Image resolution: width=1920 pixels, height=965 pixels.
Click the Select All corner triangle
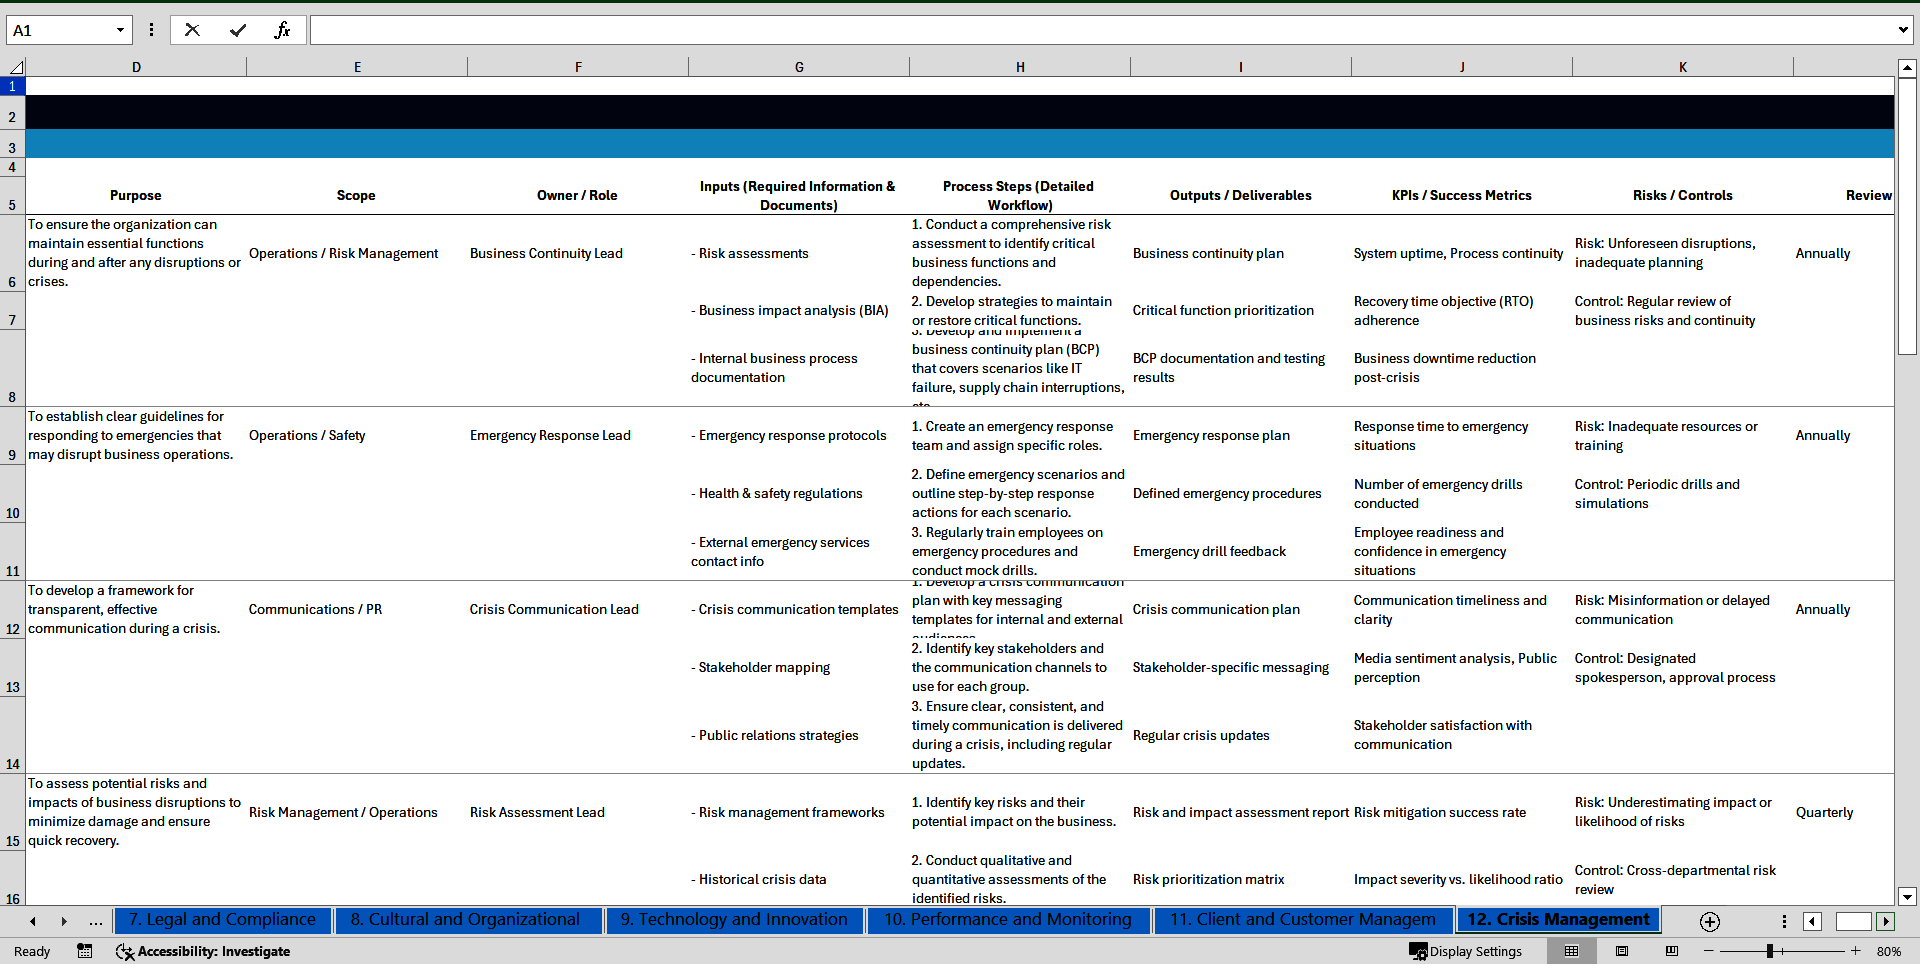[16, 67]
